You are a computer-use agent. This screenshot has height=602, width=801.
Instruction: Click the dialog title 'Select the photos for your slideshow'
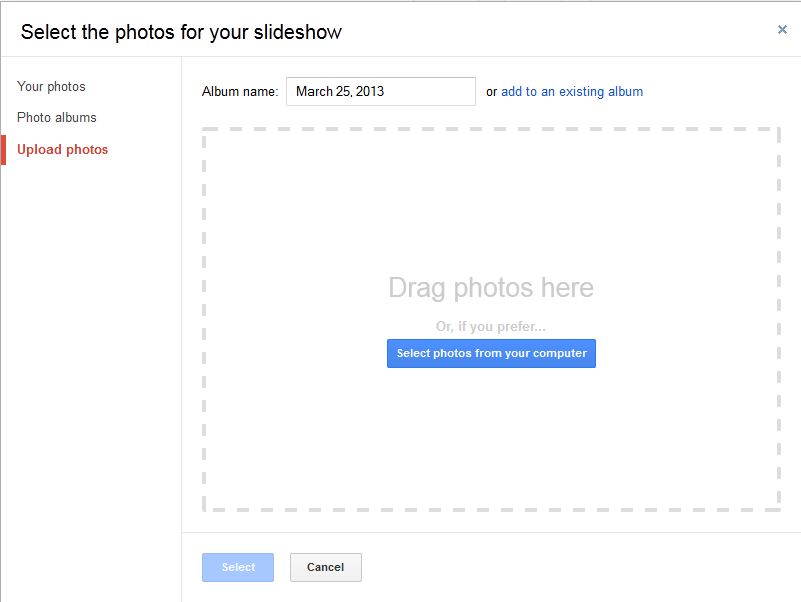[x=181, y=32]
